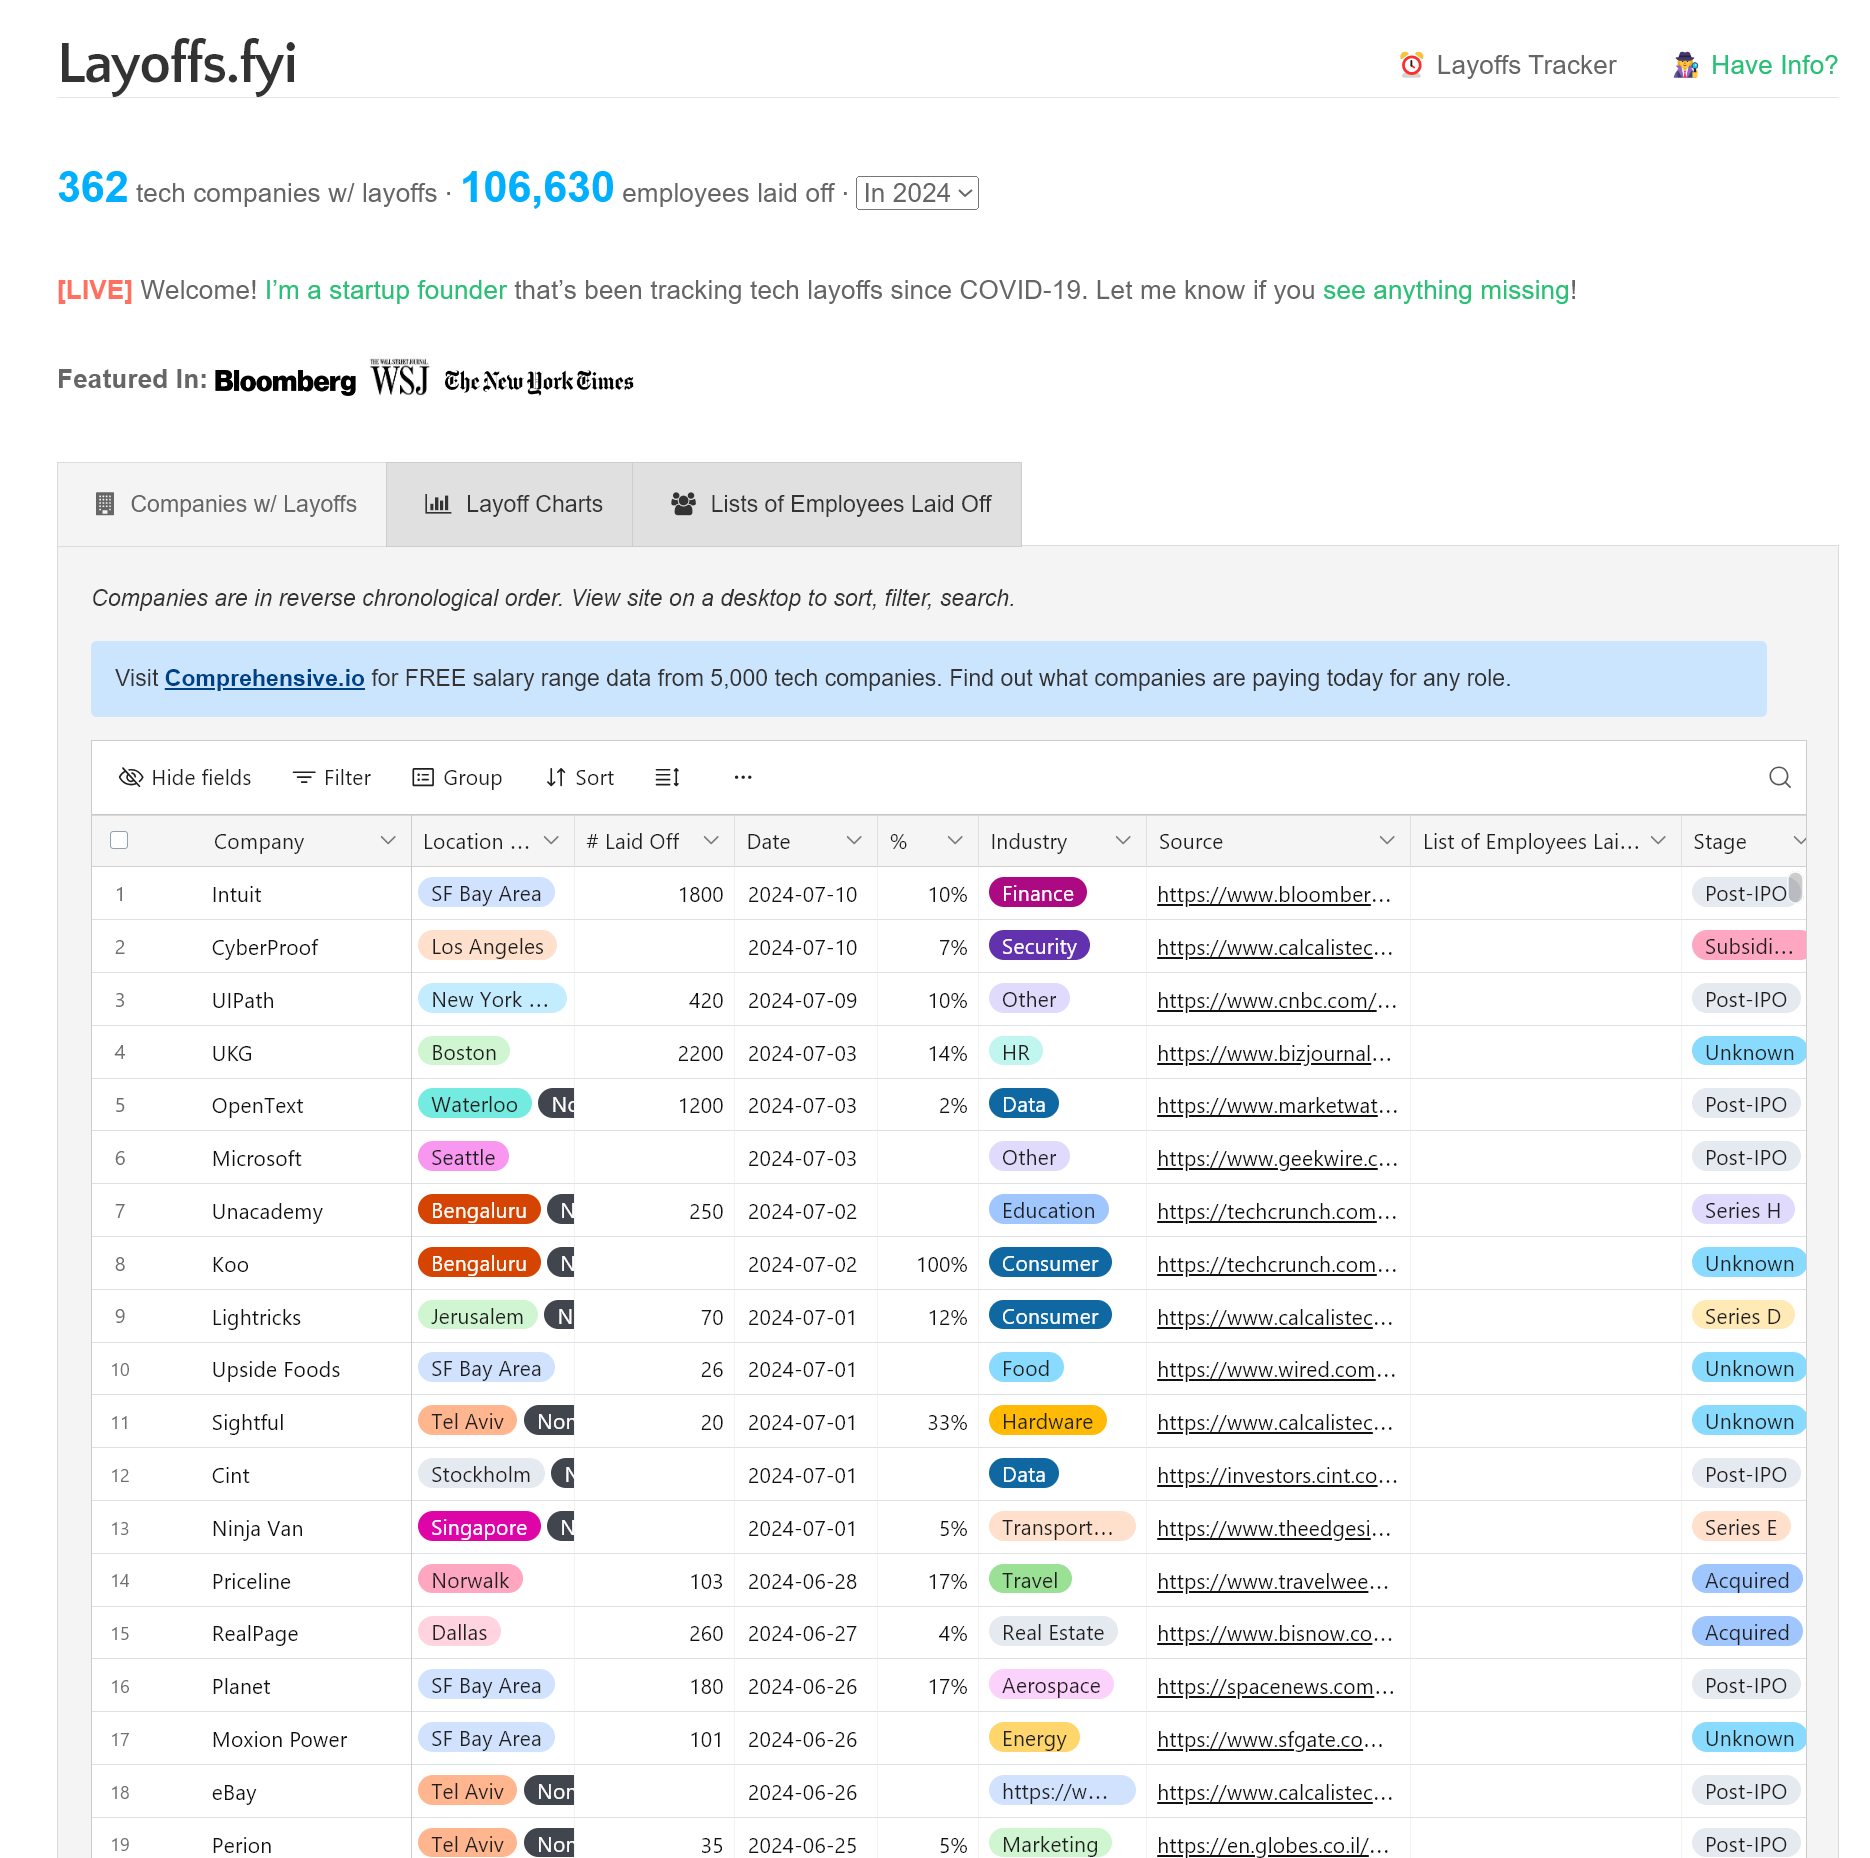Click the Group icon in the toolbar
Screen dimensions: 1870x1858
[423, 777]
